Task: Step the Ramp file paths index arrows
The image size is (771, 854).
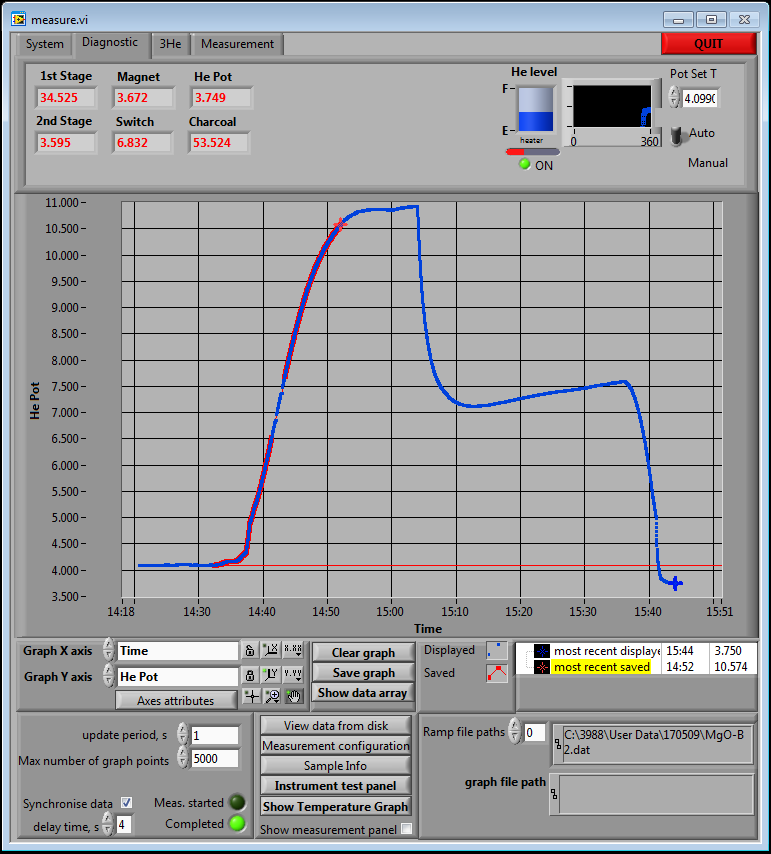Action: point(514,731)
